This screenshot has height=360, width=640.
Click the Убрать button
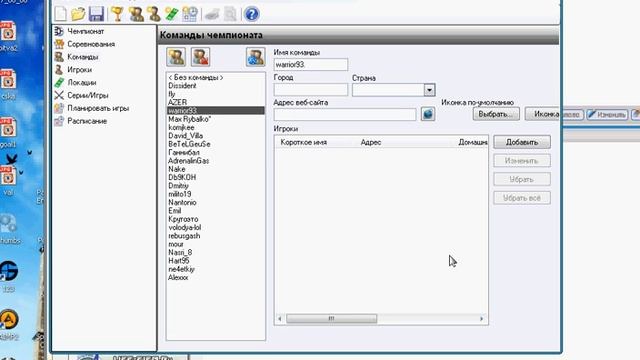tap(522, 179)
